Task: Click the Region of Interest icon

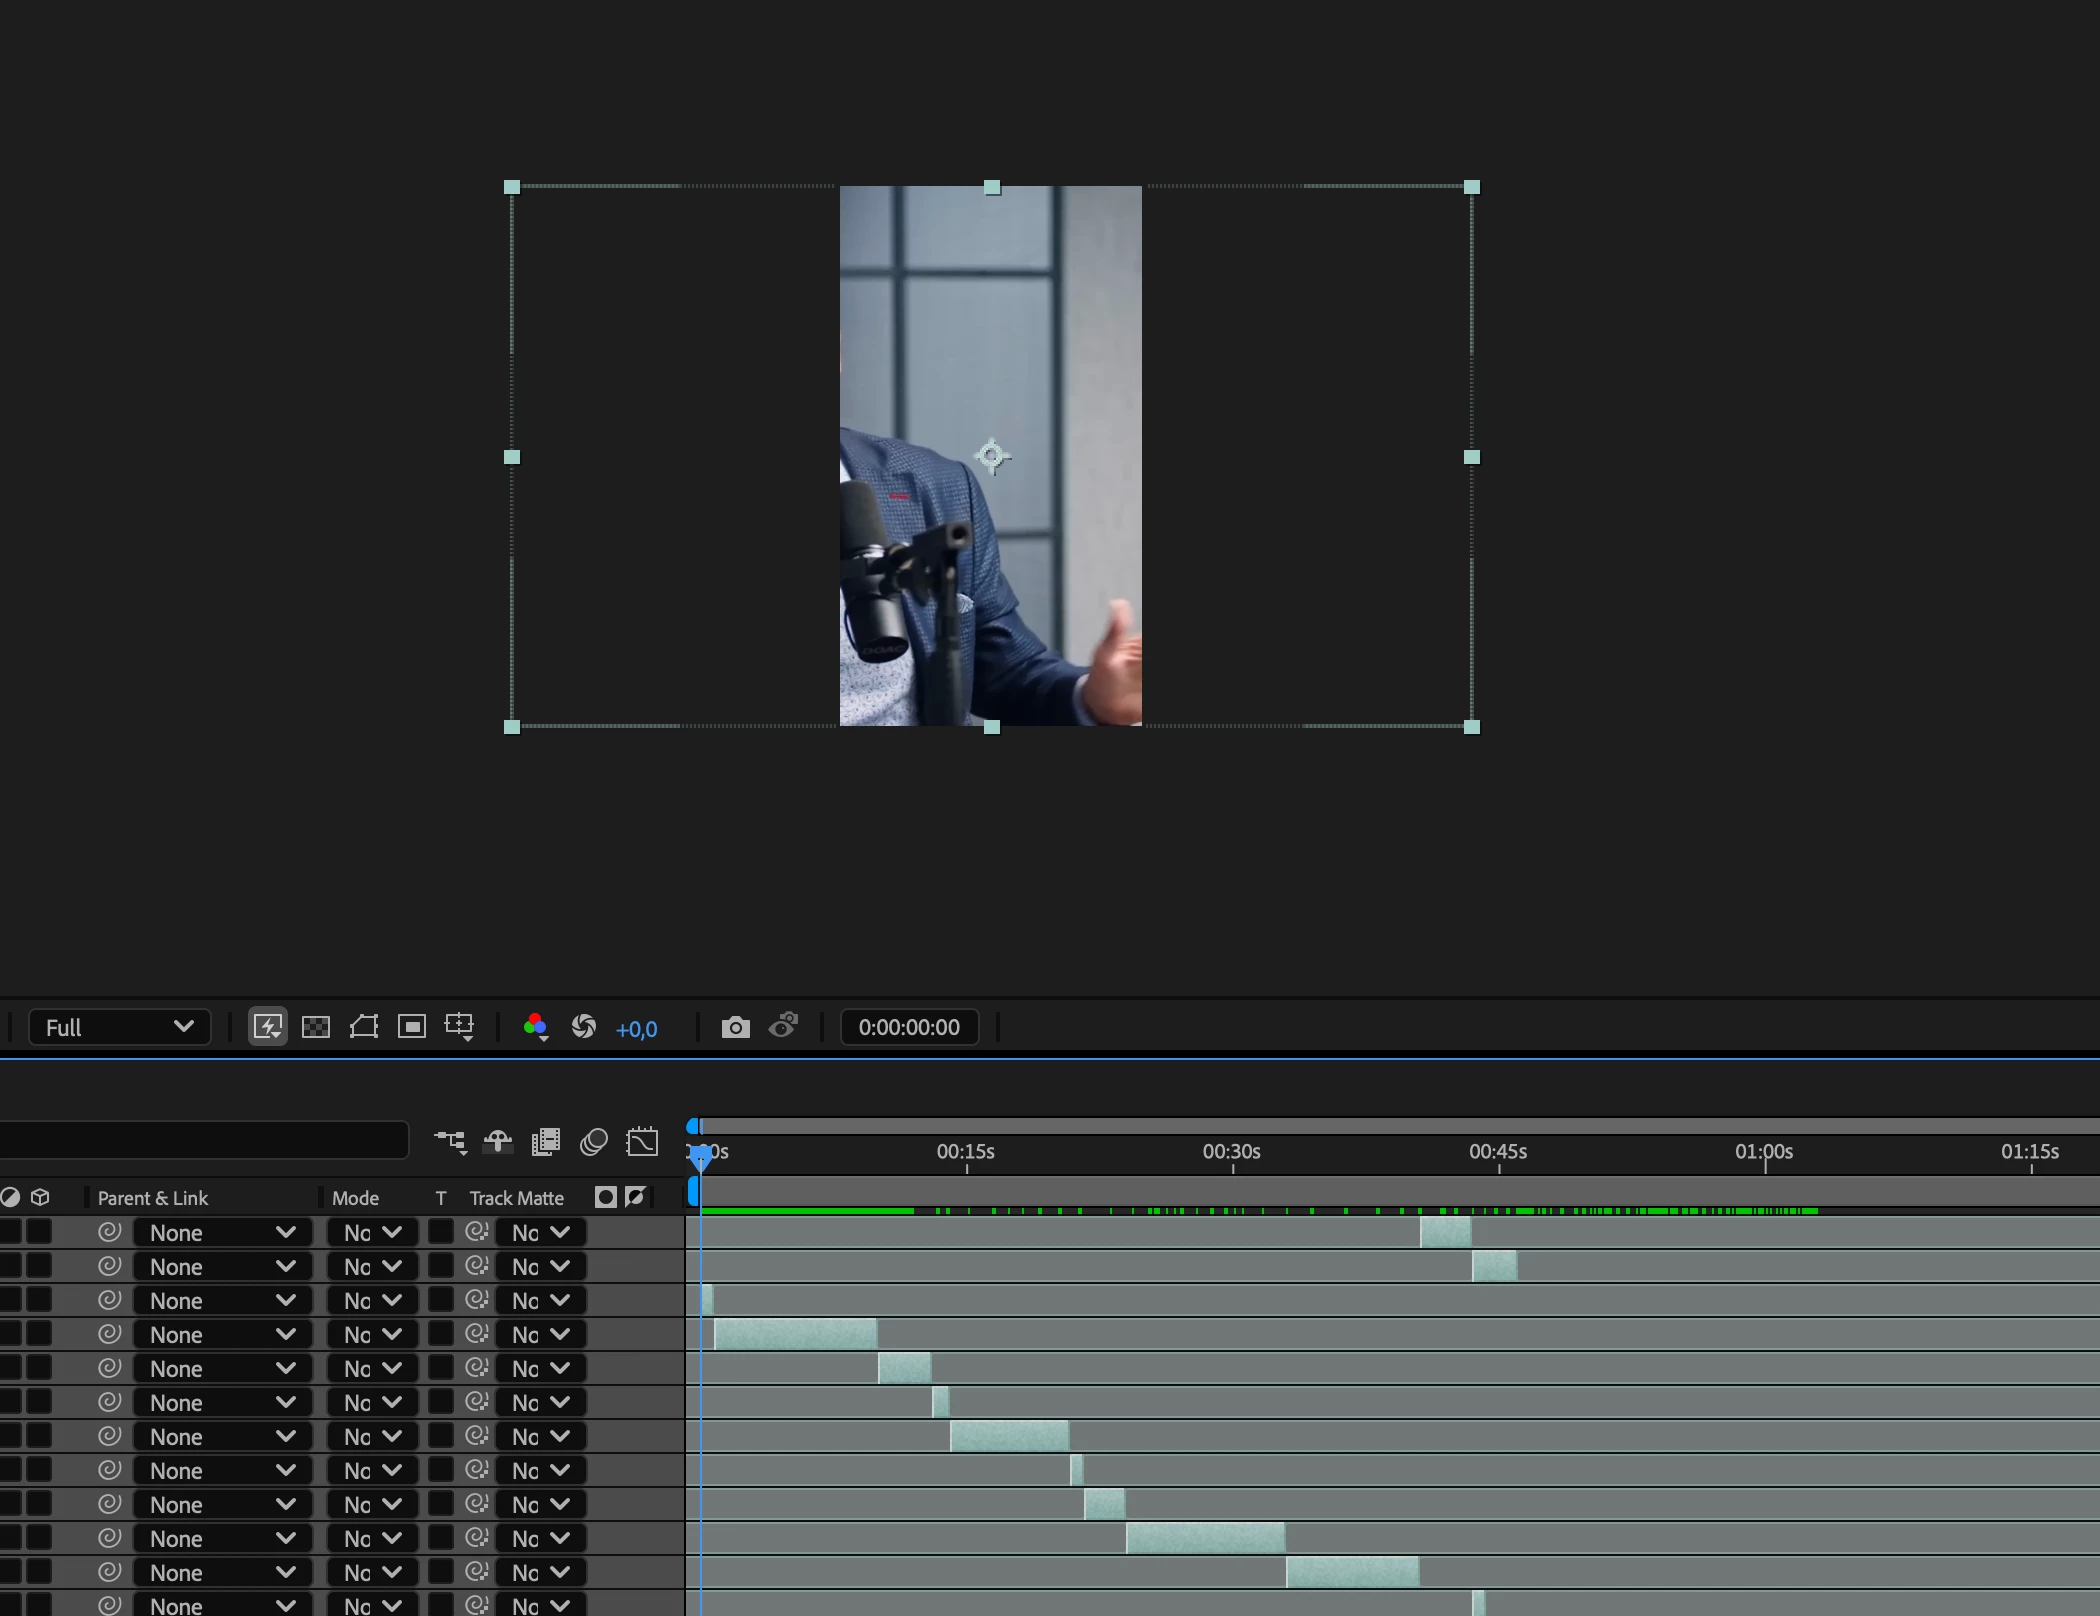Action: (412, 1027)
